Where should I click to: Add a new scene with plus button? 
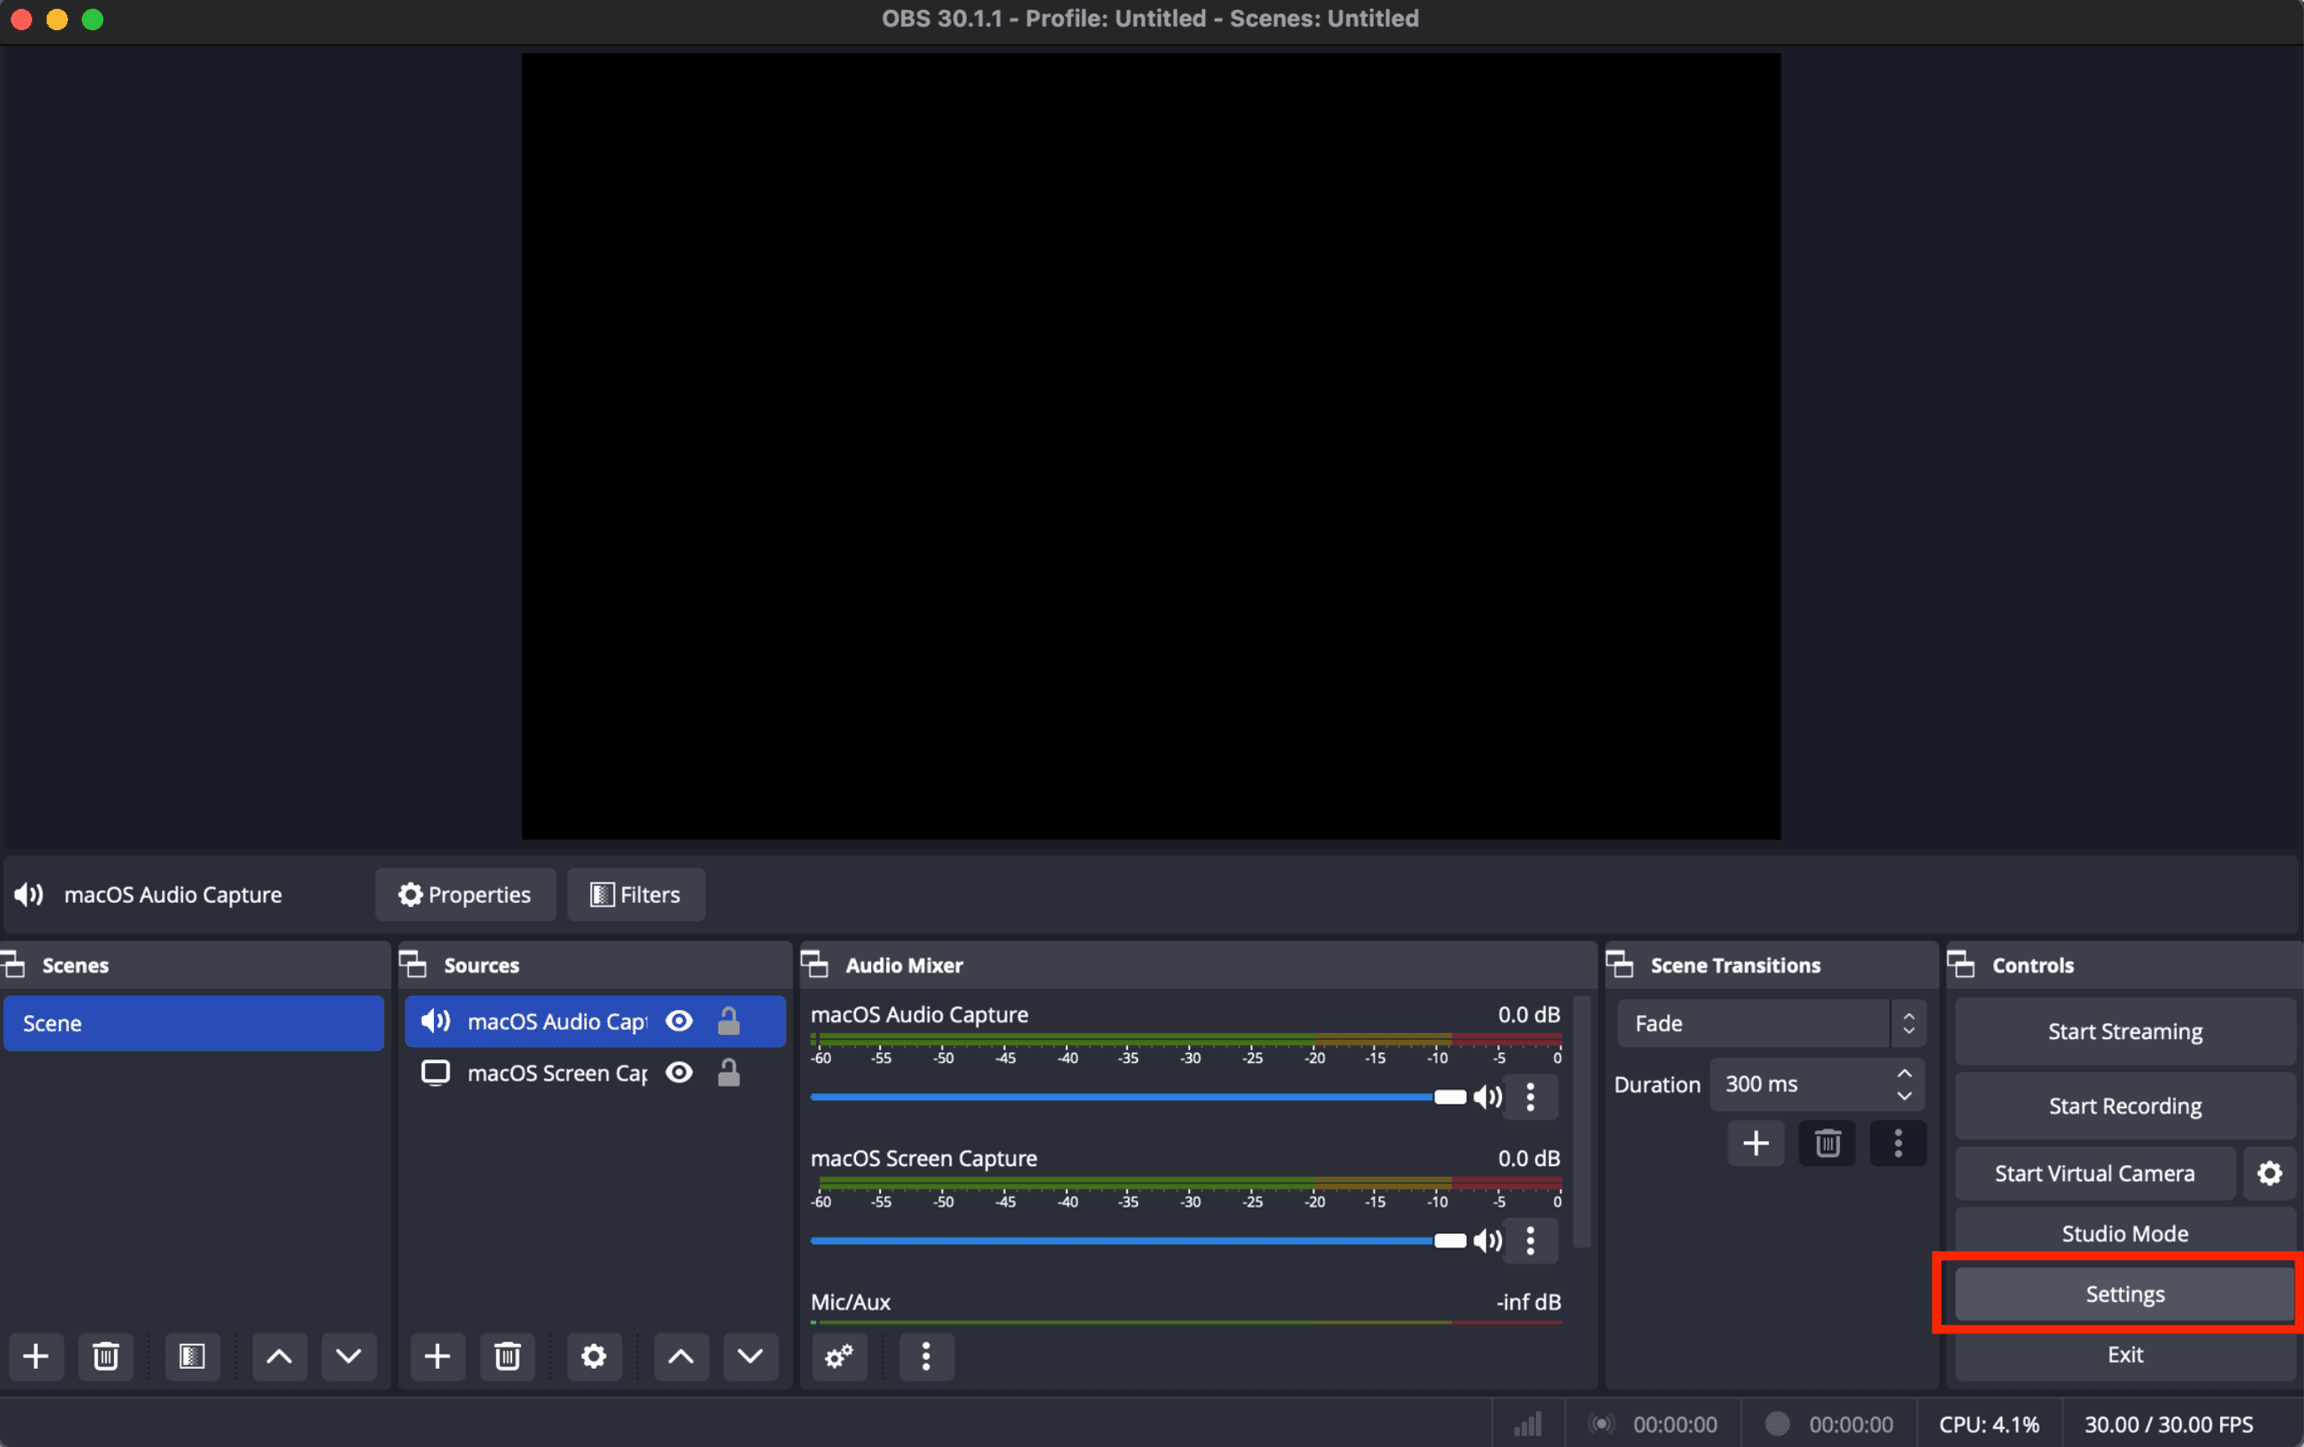click(36, 1356)
